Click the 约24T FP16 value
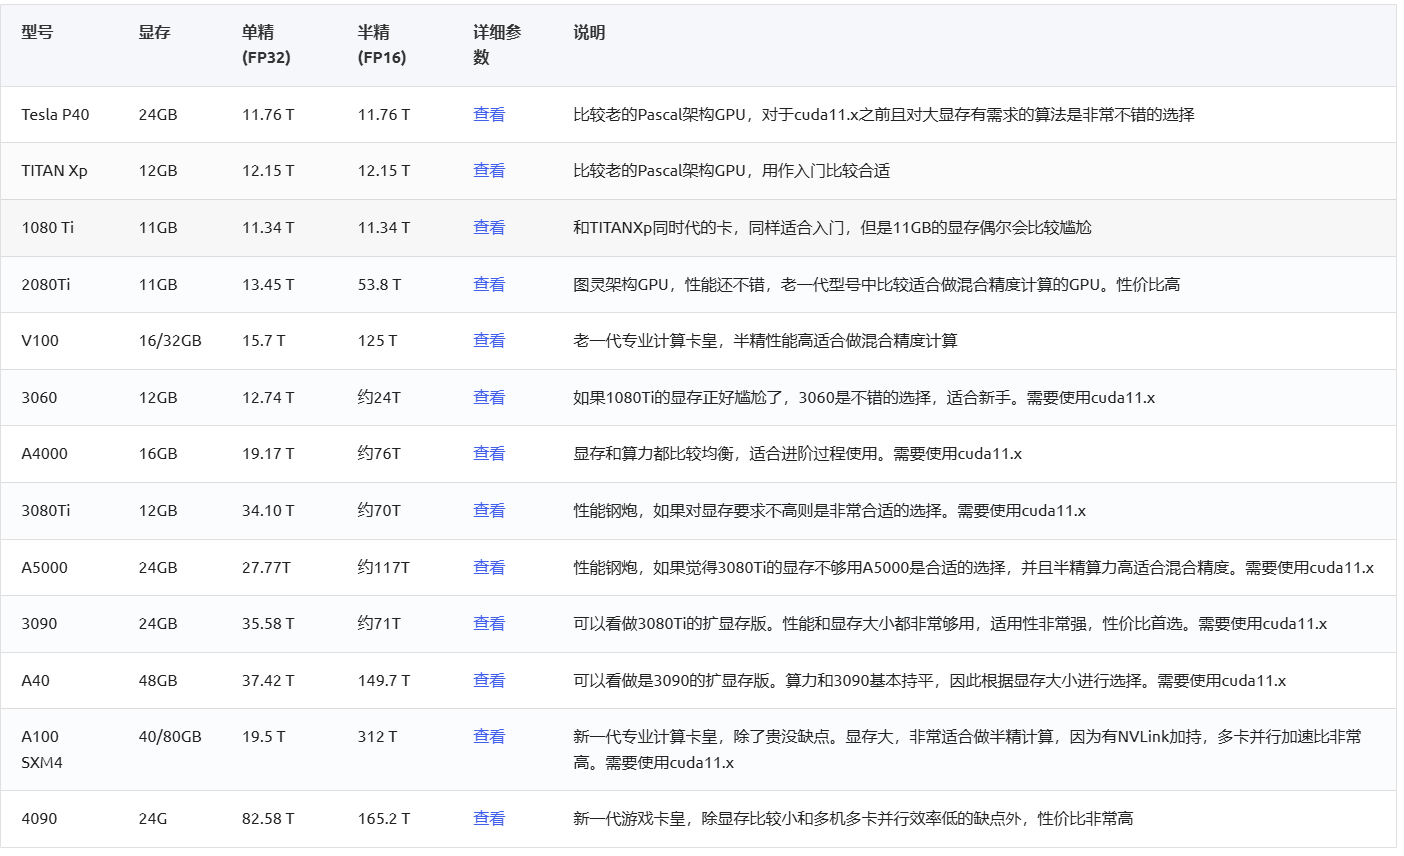1404x856 pixels. pyautogui.click(x=379, y=398)
